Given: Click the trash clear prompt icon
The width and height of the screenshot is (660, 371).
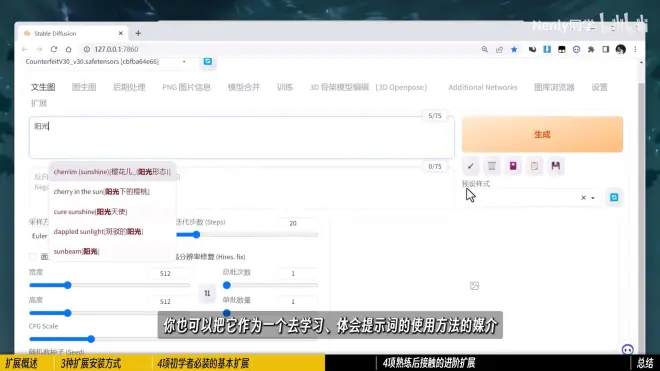Looking at the screenshot, I should 492,166.
